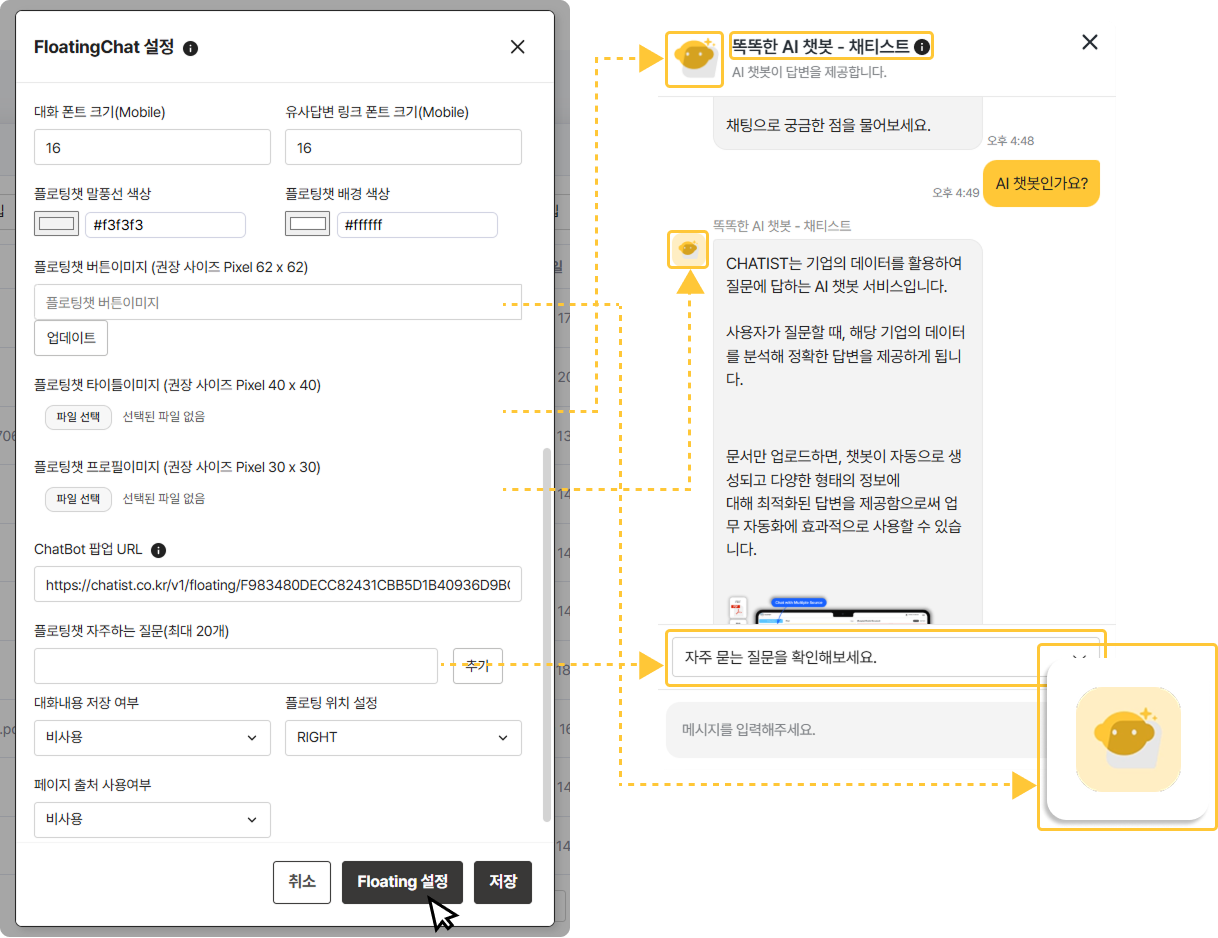Screen dimensions: 1218x938
Task: Expand 페이지 출처 사용여부 dropdown
Action: (152, 819)
